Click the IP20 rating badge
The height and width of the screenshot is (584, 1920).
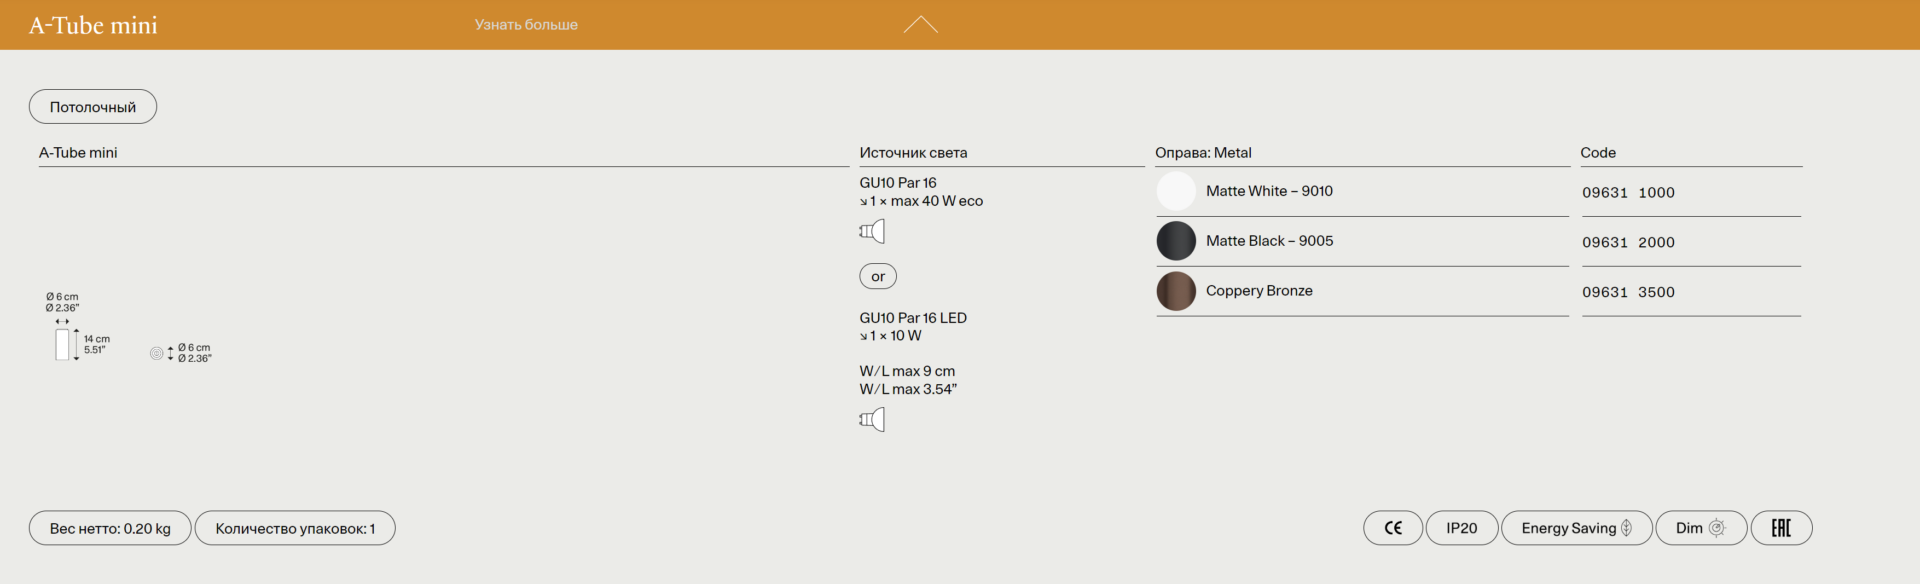click(1461, 528)
